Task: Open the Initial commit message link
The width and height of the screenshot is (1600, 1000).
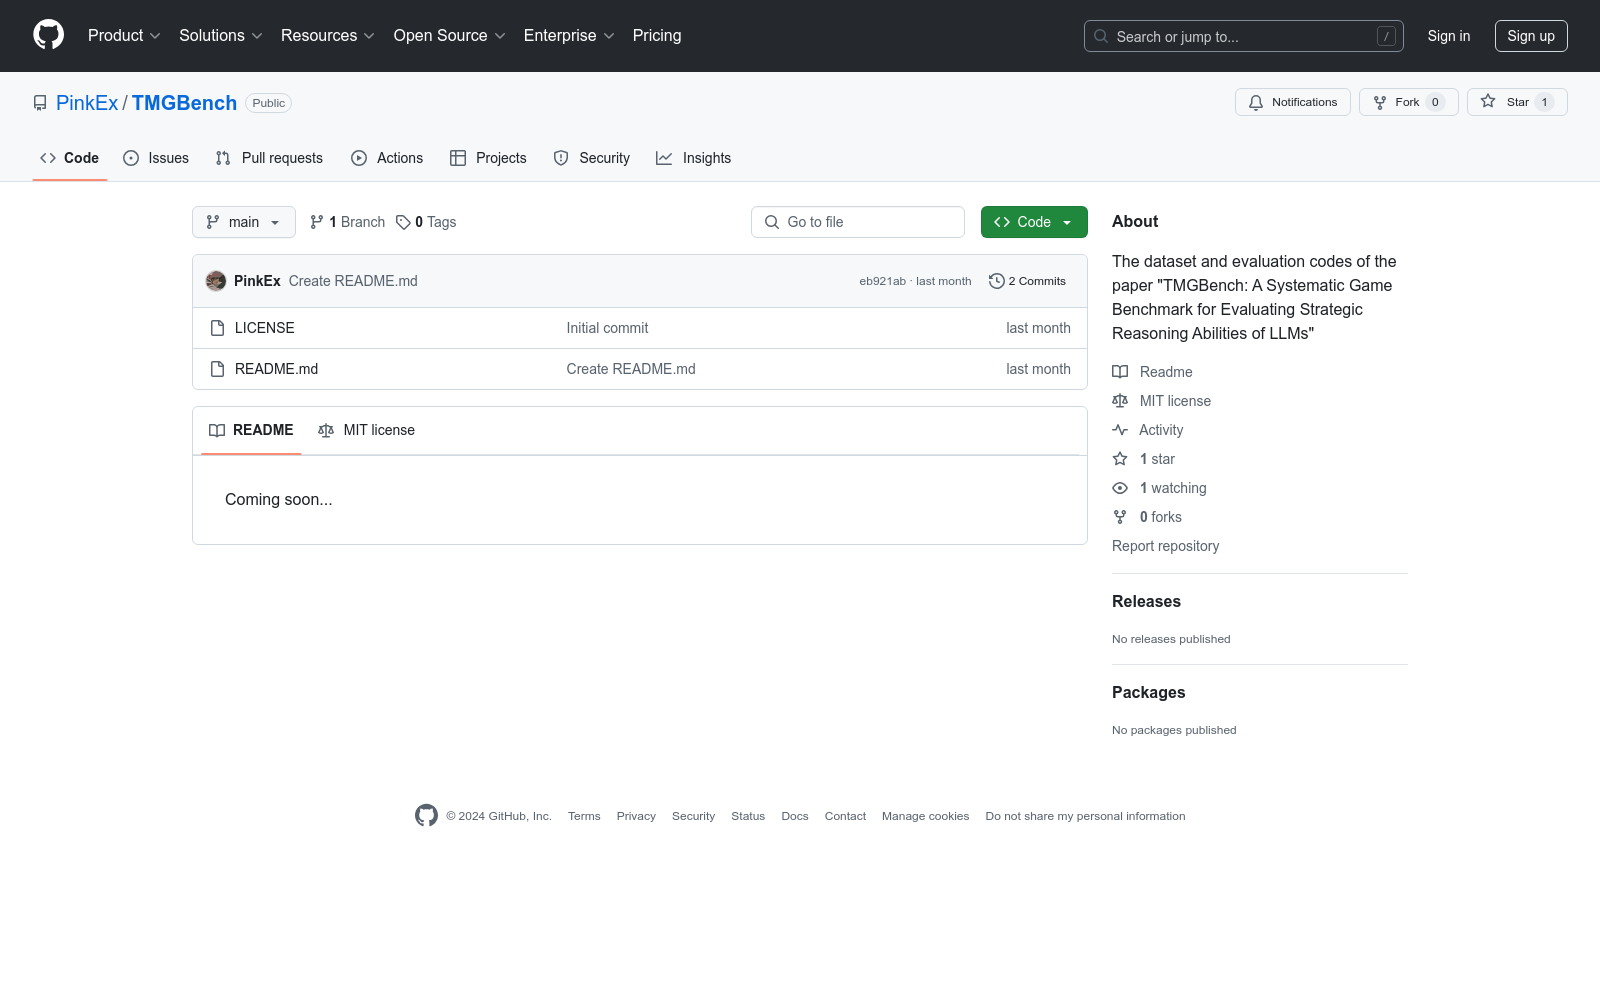Action: (607, 328)
